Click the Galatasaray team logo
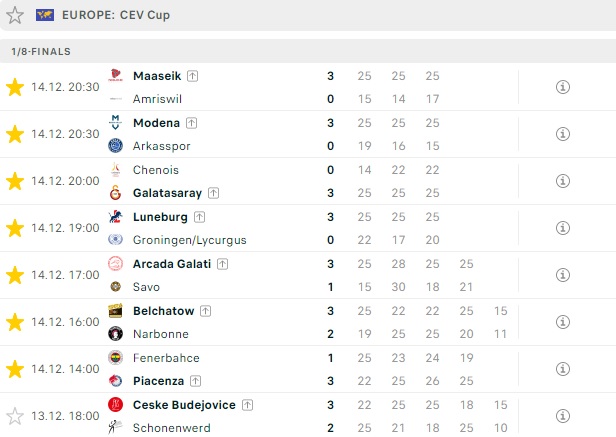 pyautogui.click(x=116, y=193)
